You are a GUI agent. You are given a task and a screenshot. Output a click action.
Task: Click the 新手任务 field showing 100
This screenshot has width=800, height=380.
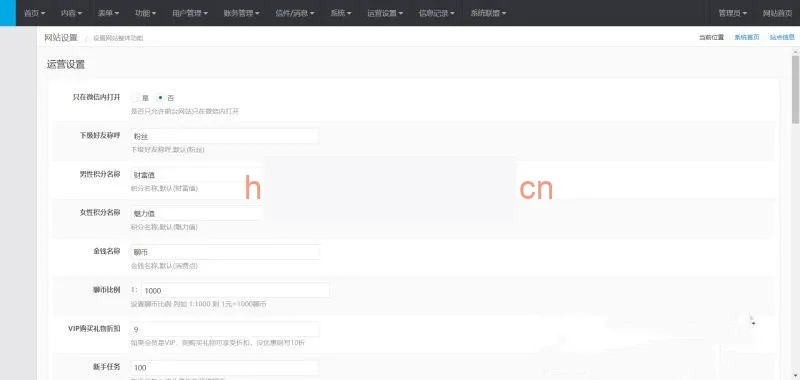(x=225, y=368)
